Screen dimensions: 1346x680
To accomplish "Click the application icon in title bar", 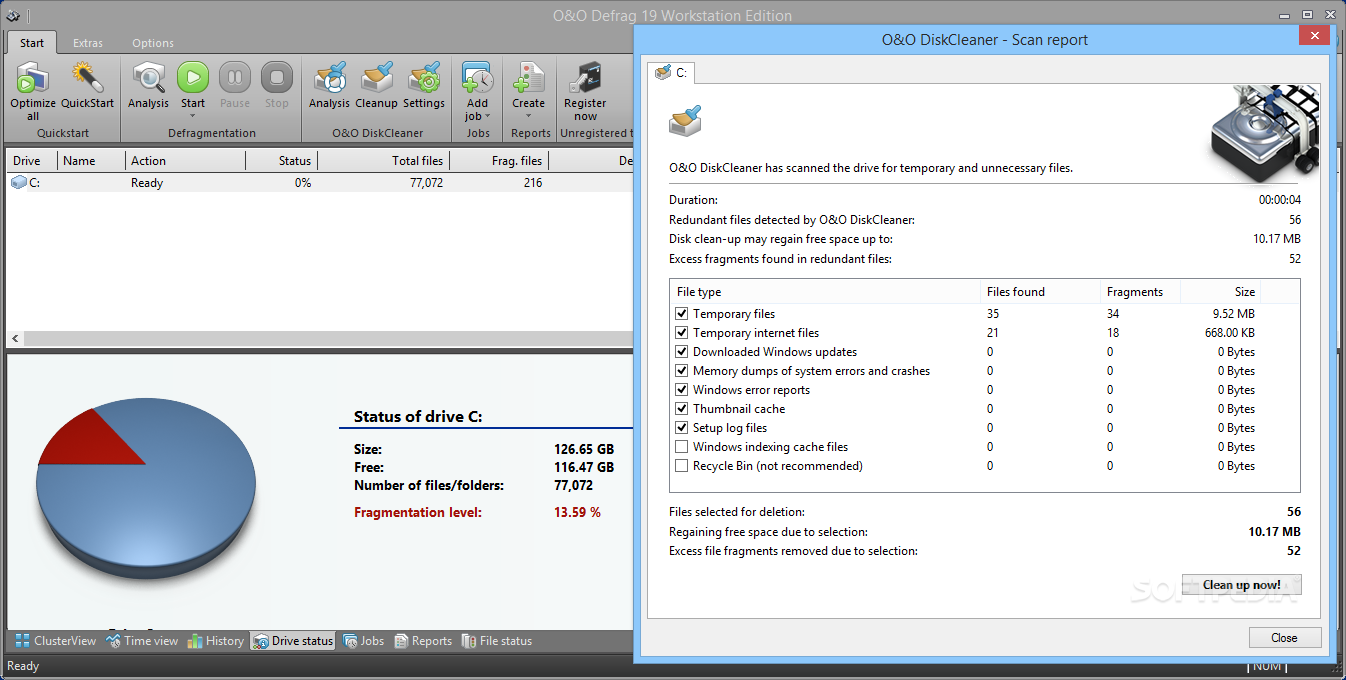I will 13,15.
